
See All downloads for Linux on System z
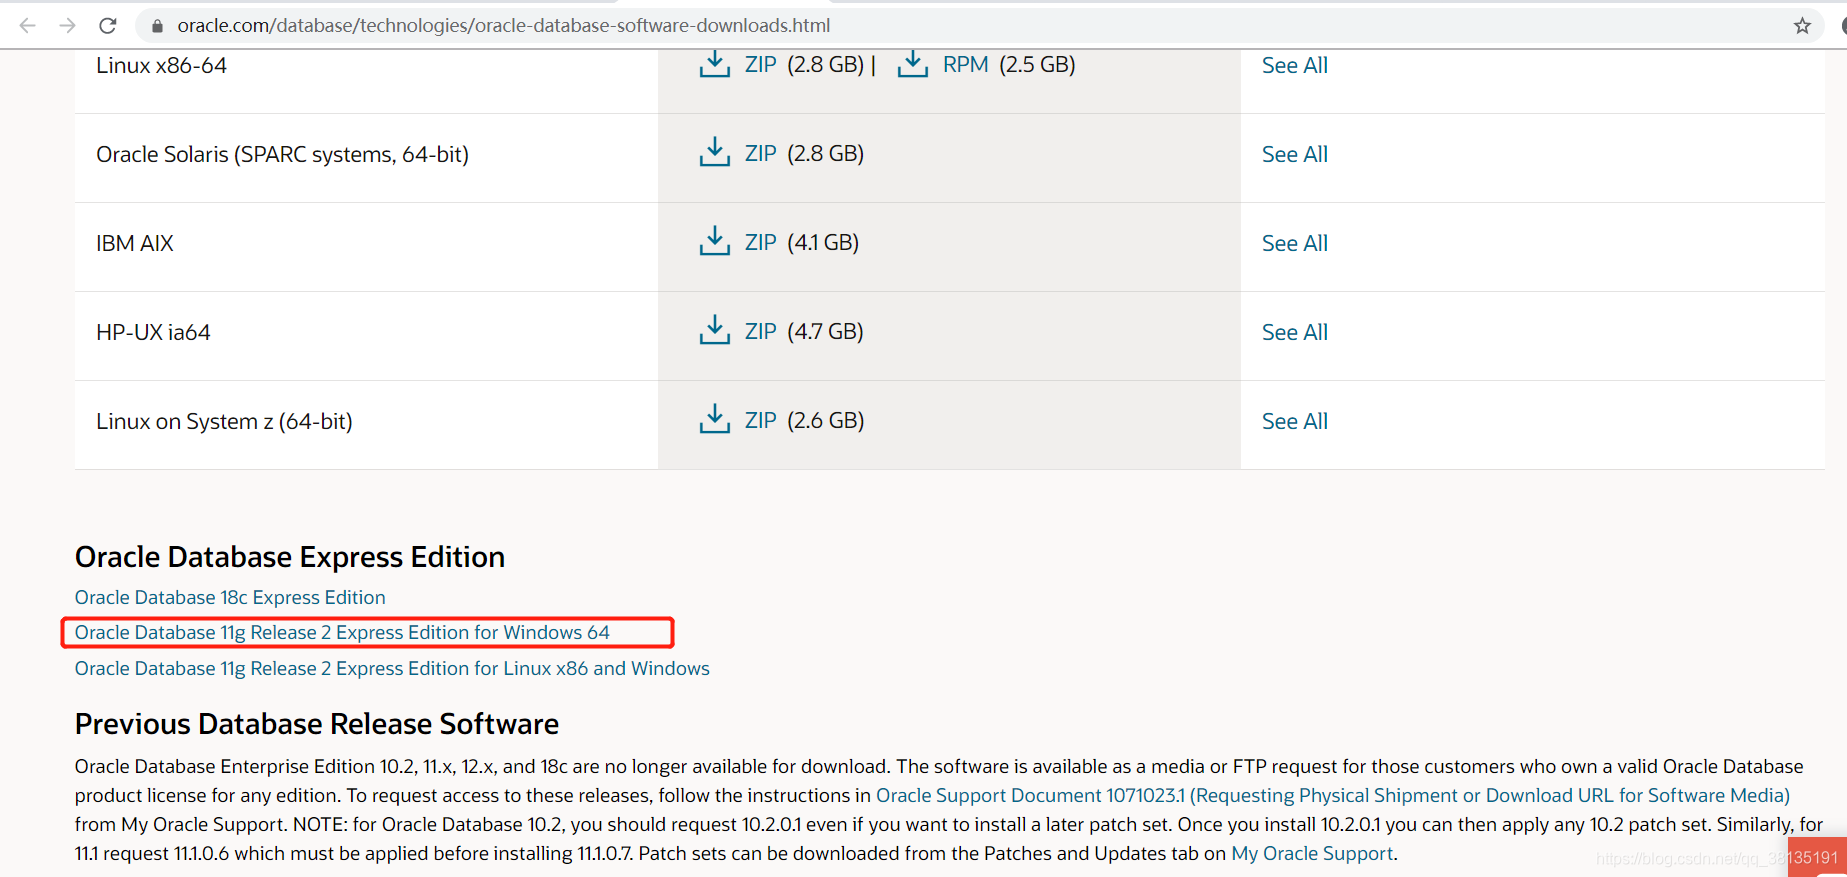(x=1294, y=422)
